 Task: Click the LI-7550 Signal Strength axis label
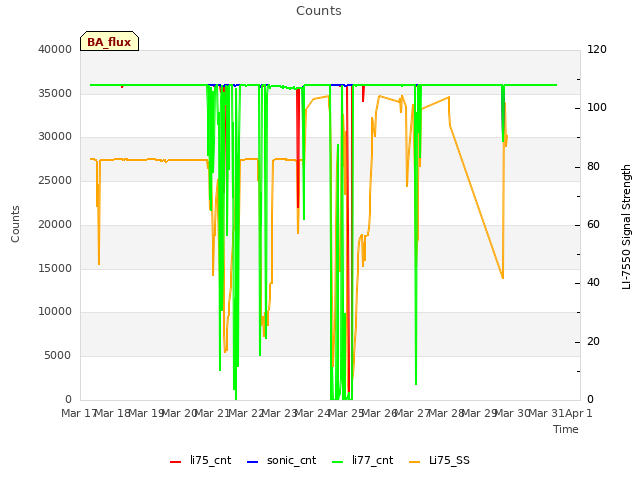pyautogui.click(x=626, y=227)
